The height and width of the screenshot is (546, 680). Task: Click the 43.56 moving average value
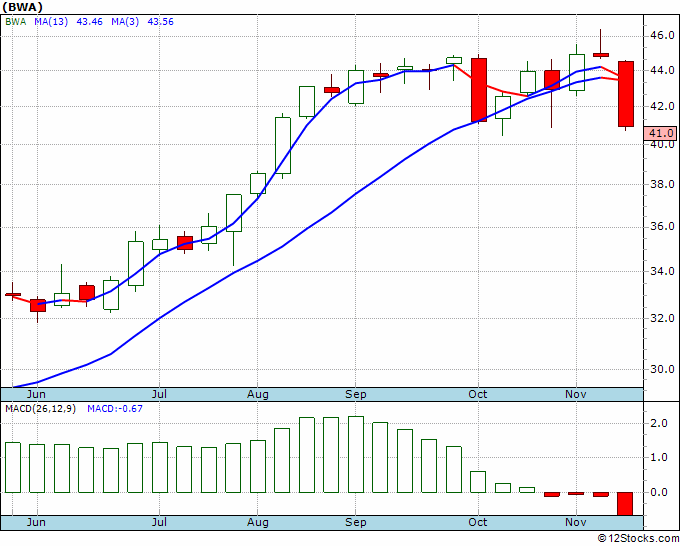coord(160,21)
